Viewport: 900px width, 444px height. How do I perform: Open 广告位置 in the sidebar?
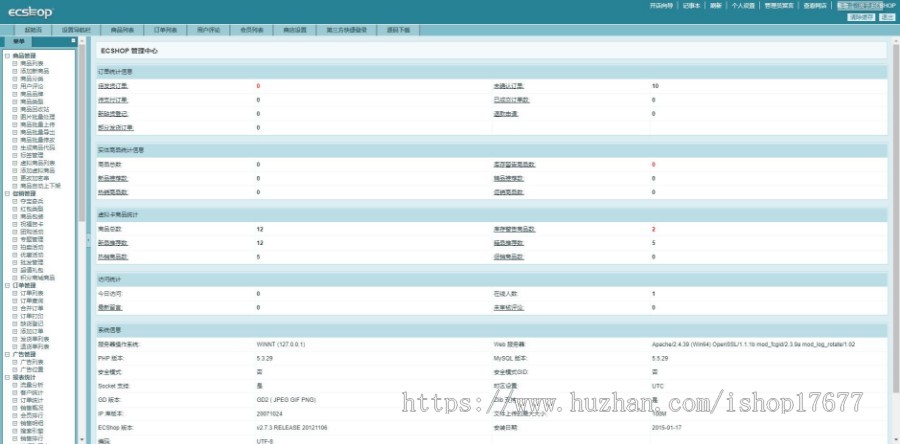pyautogui.click(x=31, y=370)
